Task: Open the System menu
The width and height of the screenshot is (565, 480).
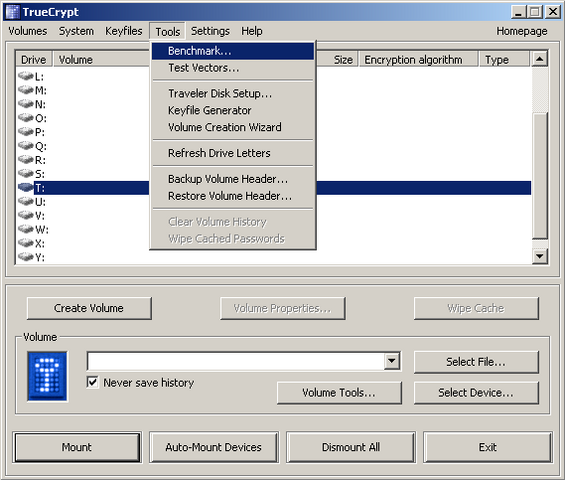Action: point(76,31)
